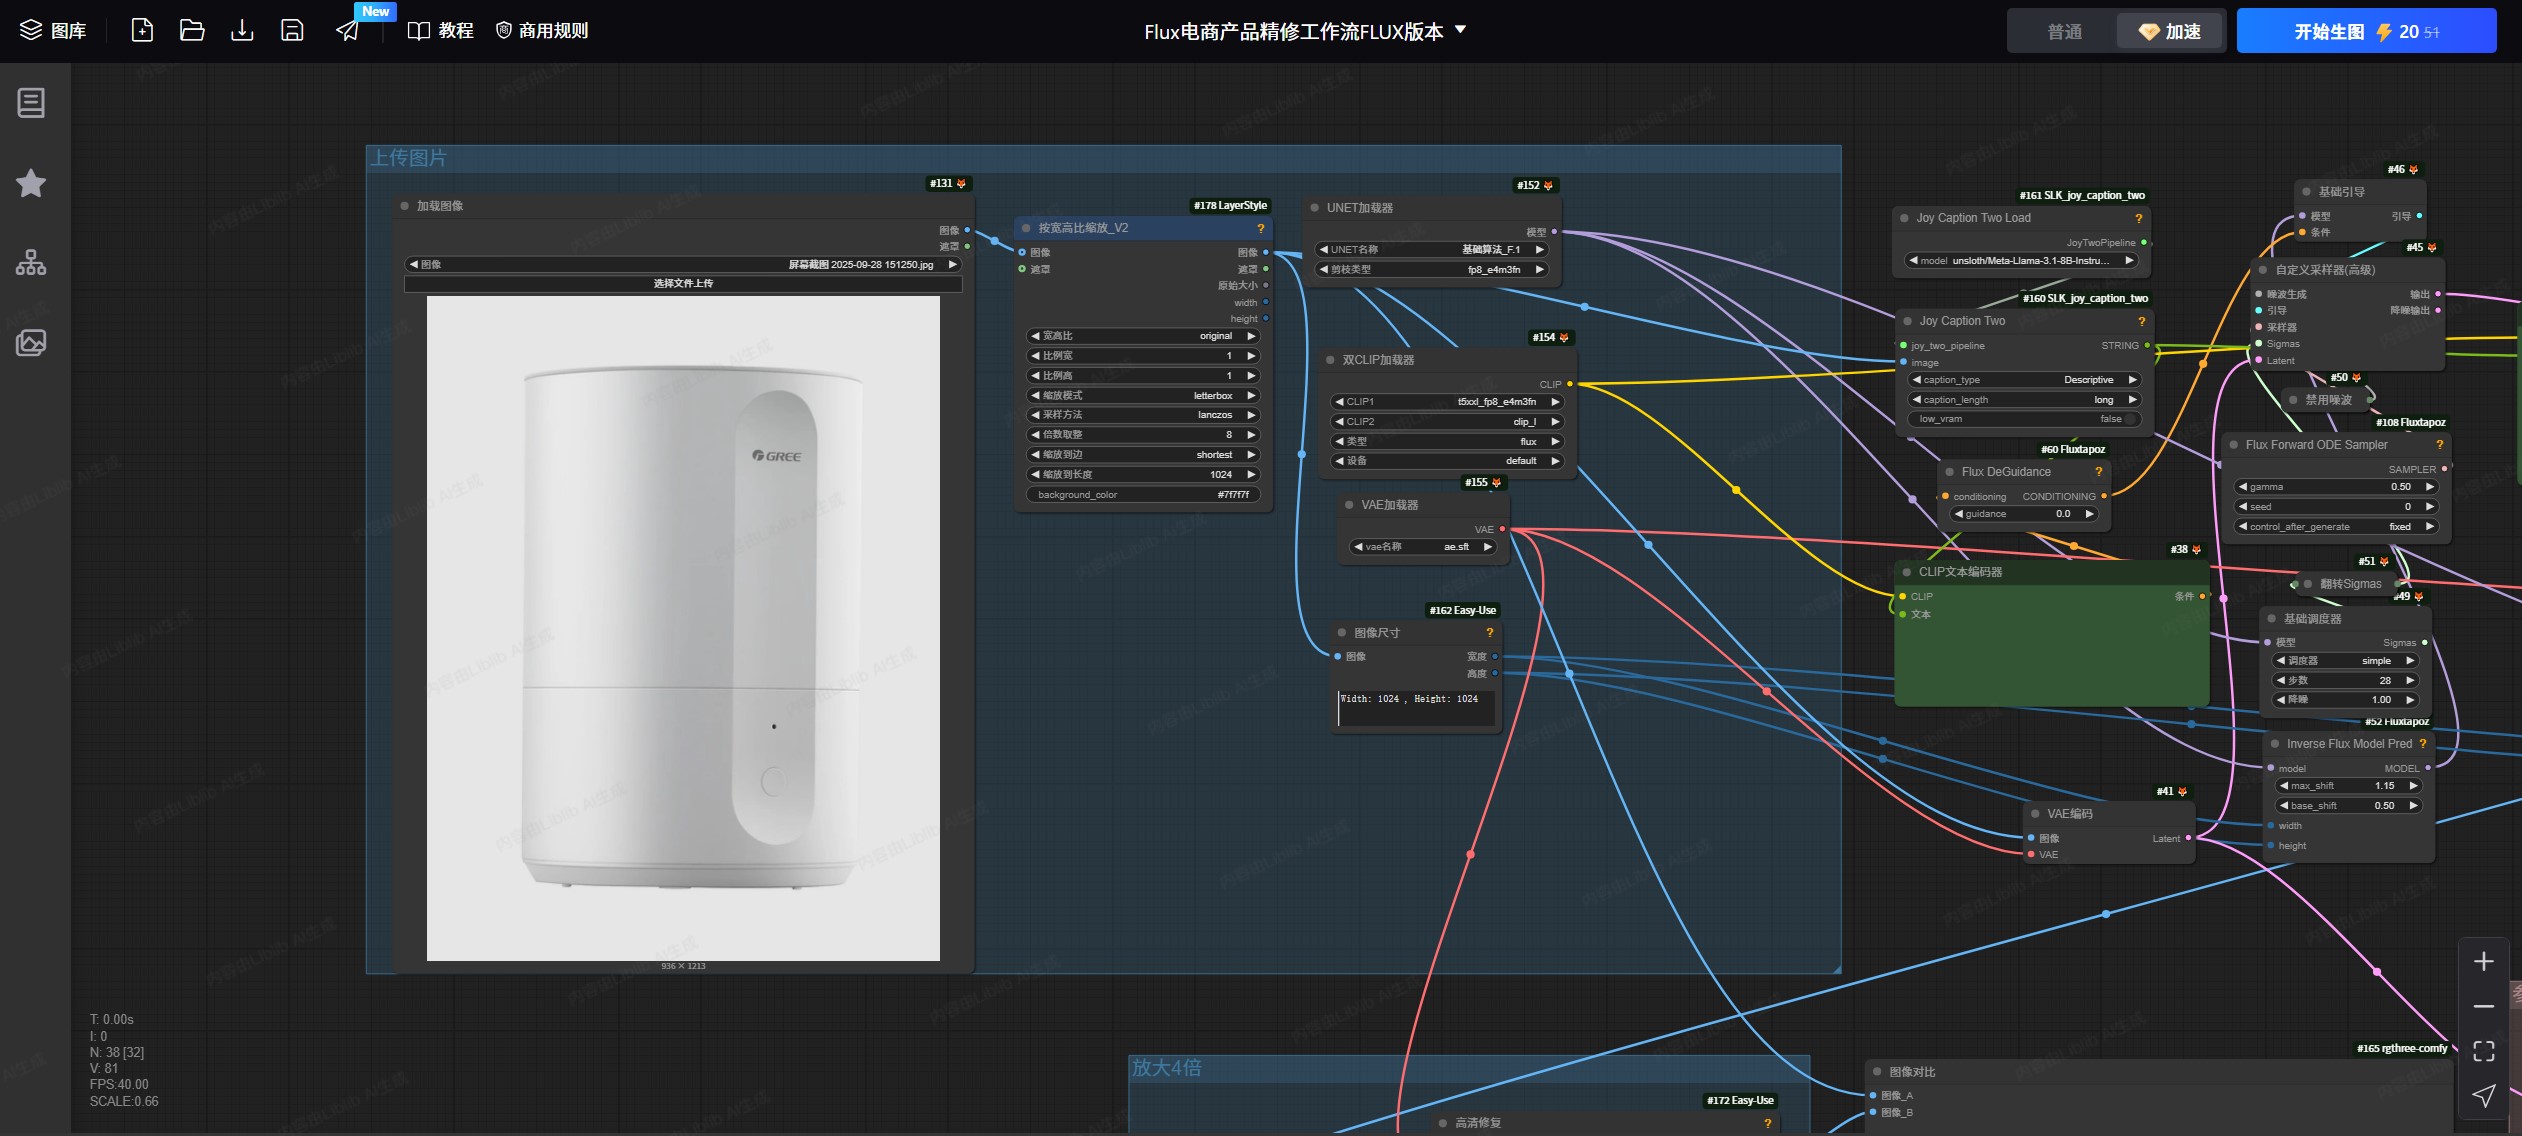Open the favorites star sidebar icon
This screenshot has height=1136, width=2522.
pos(31,183)
